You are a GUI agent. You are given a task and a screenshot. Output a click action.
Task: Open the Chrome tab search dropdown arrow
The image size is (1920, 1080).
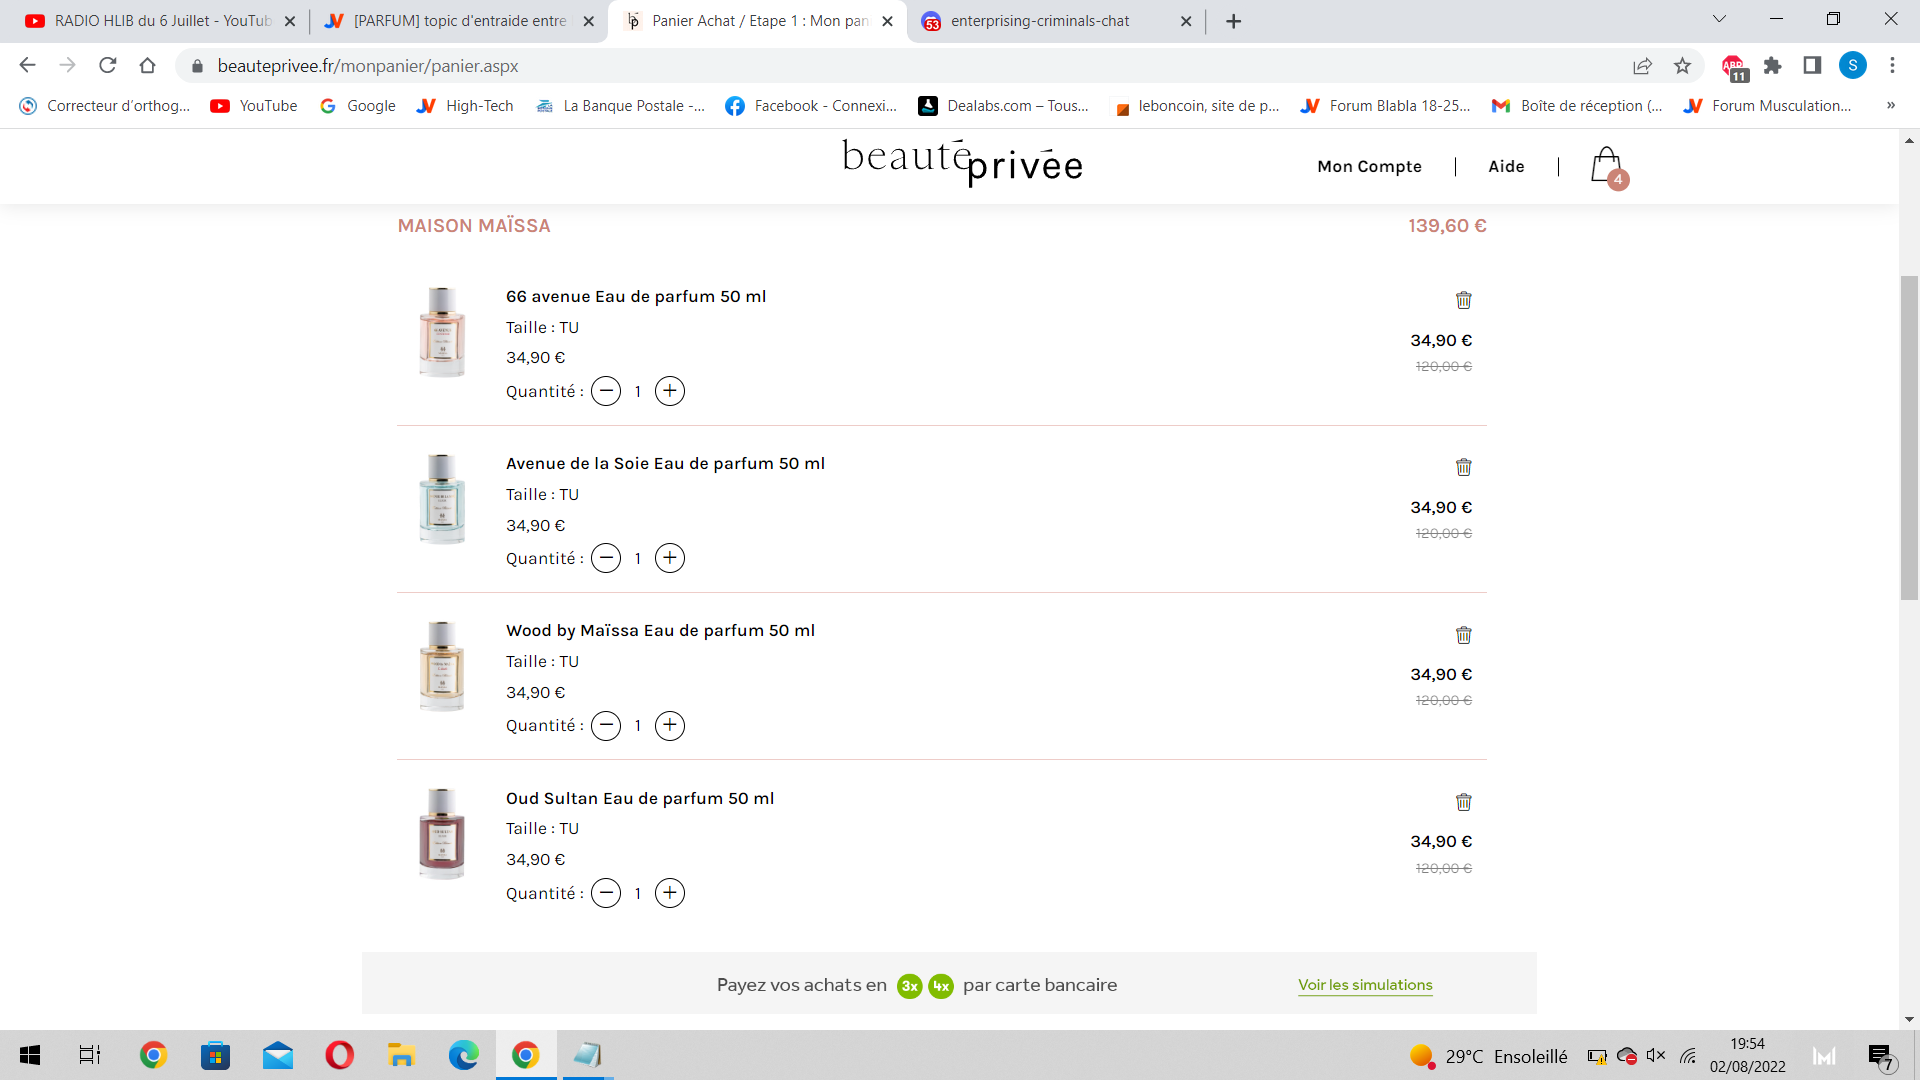point(1719,19)
